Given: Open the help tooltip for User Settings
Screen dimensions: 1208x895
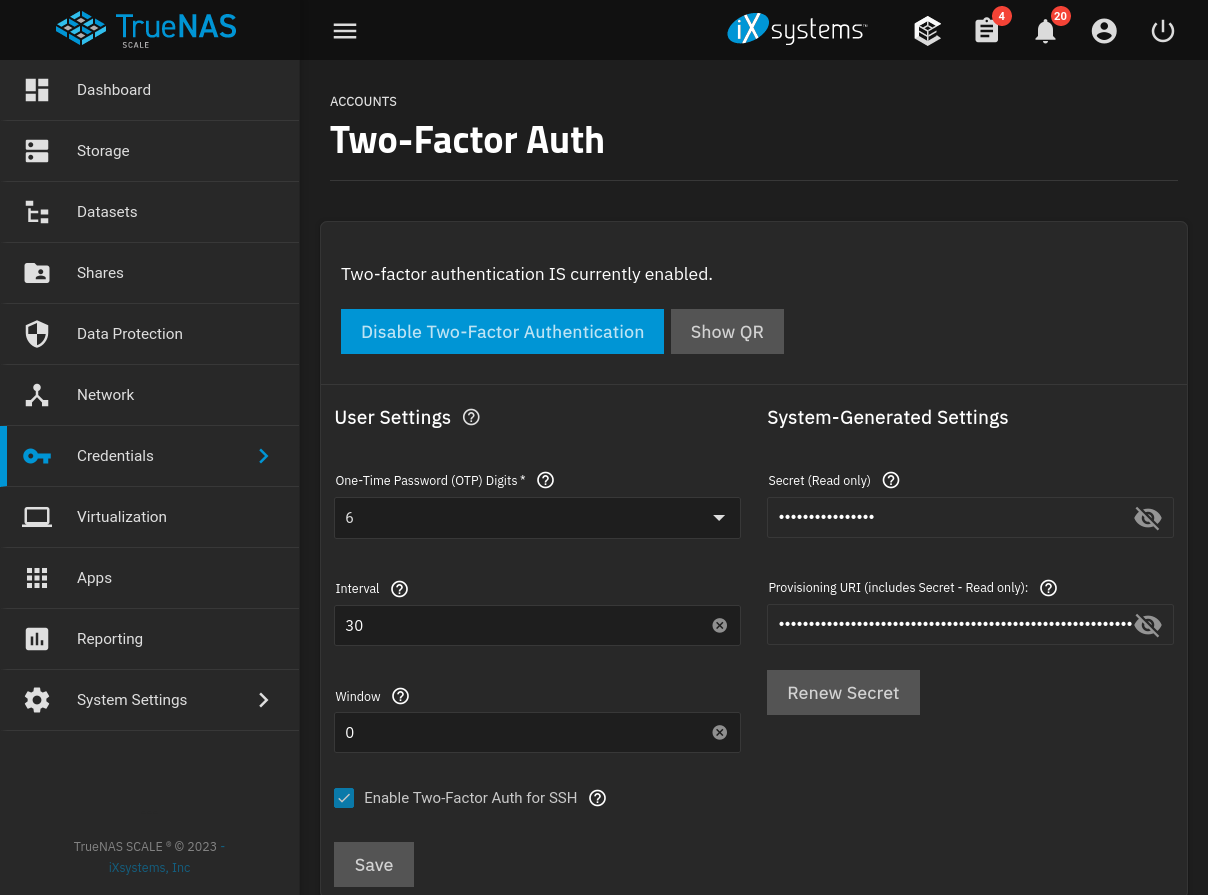Looking at the screenshot, I should pyautogui.click(x=470, y=417).
